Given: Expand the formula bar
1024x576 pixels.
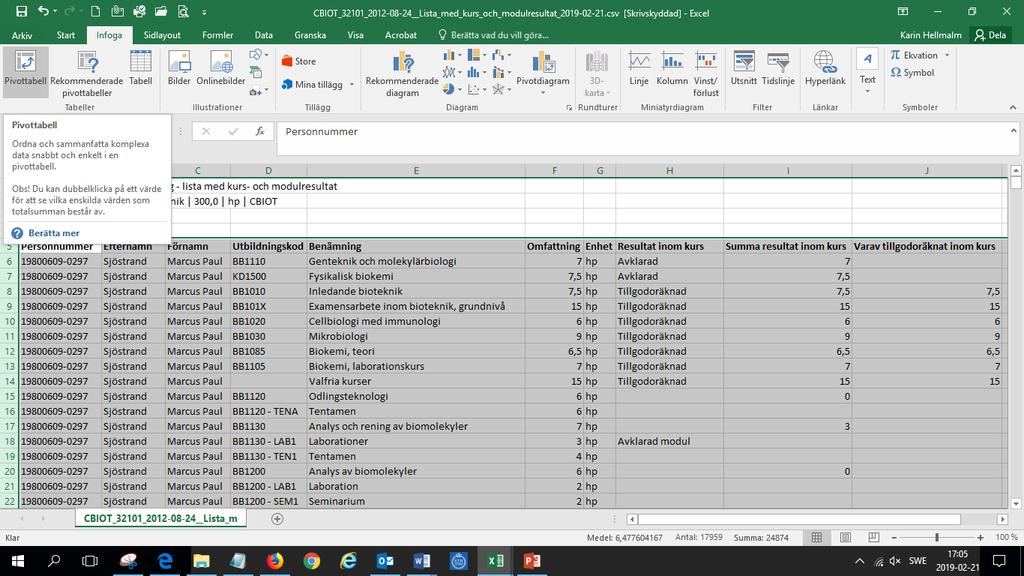Looking at the screenshot, I should 1014,131.
